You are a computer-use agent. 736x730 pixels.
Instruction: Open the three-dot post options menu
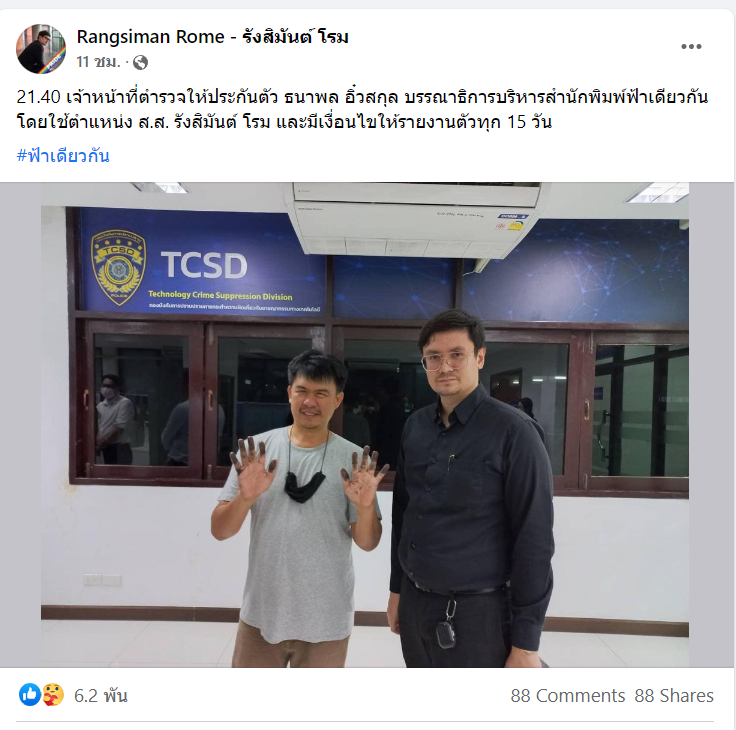pos(691,46)
